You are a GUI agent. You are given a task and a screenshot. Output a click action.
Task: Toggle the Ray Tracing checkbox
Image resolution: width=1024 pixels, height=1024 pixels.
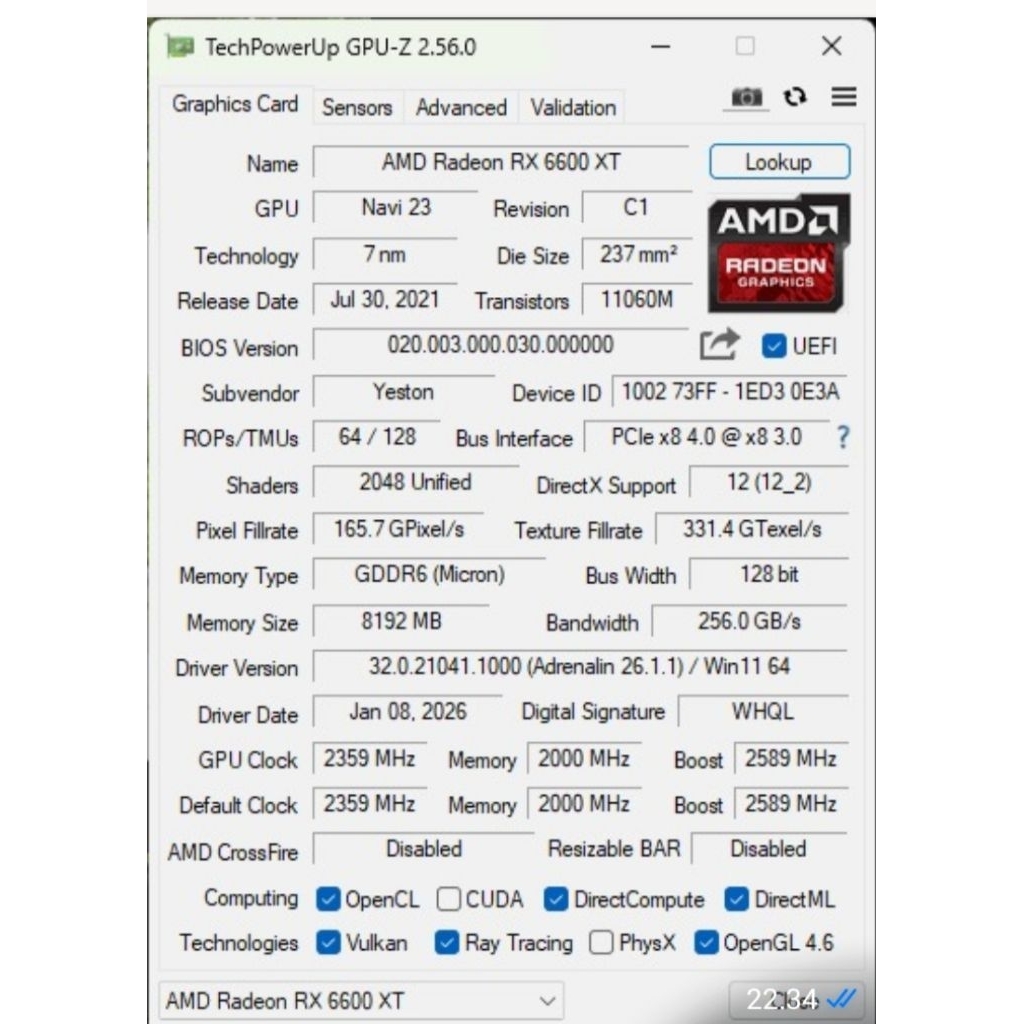(447, 942)
